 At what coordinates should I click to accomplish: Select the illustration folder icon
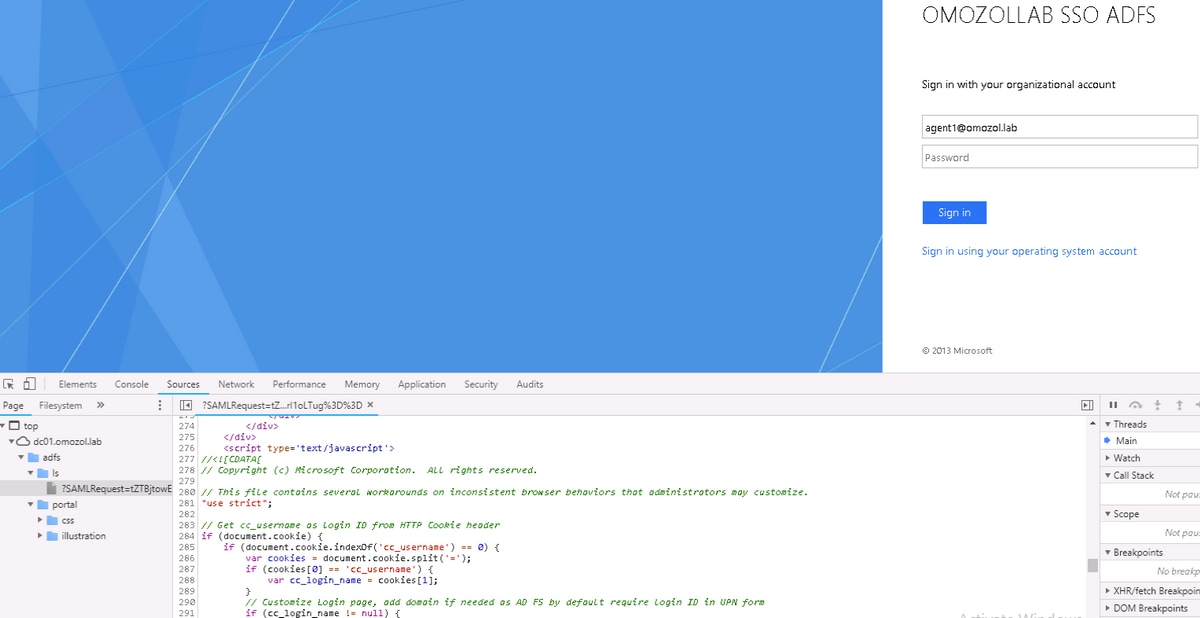tap(52, 536)
